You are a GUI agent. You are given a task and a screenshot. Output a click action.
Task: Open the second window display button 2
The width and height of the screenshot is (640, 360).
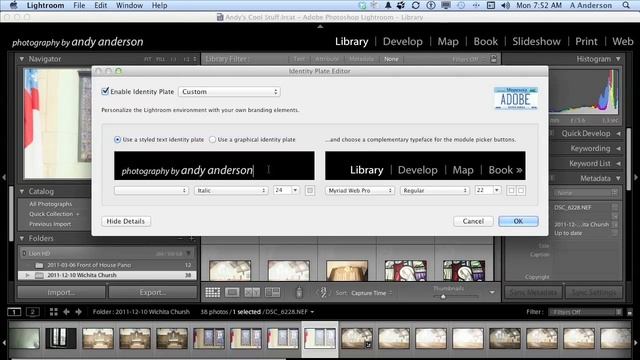(x=33, y=312)
